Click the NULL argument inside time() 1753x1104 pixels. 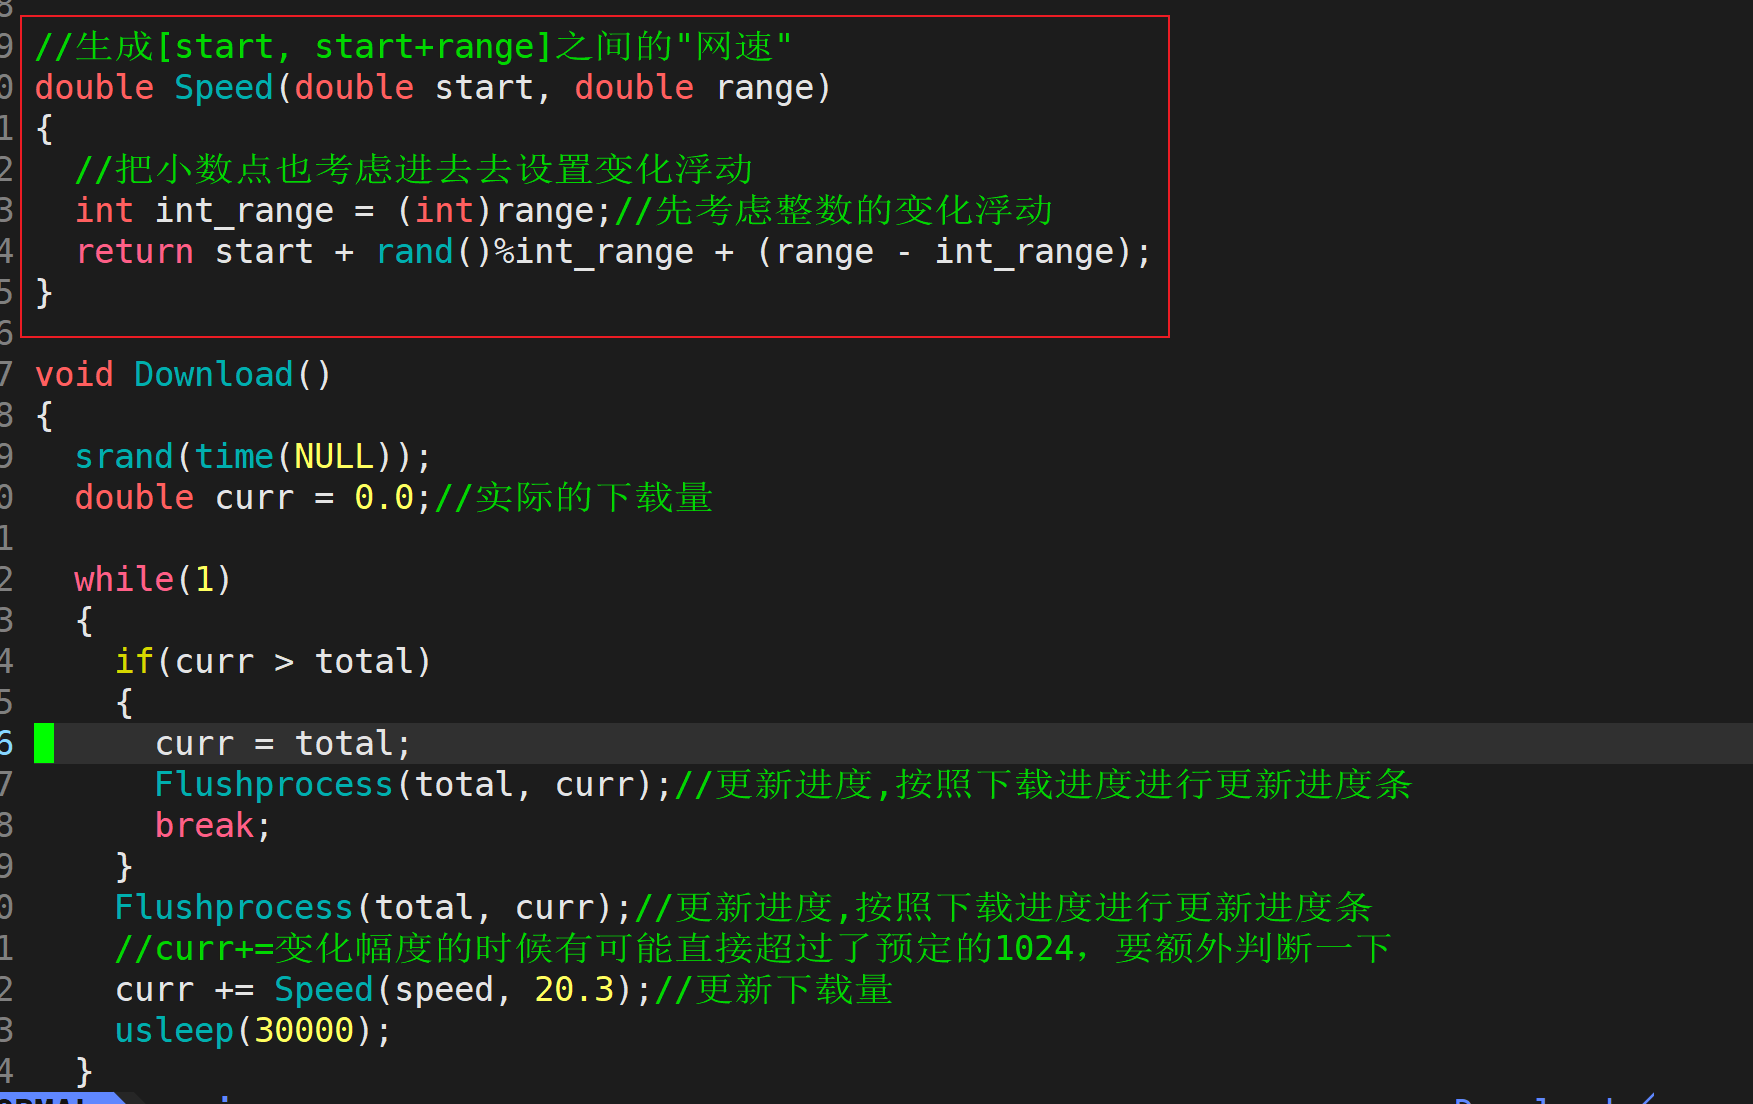[334, 456]
